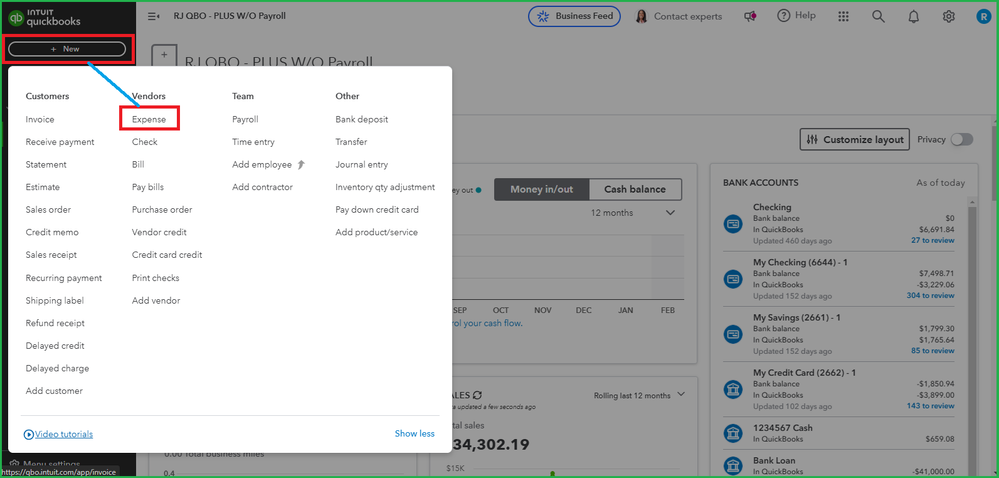The image size is (999, 478).
Task: Select Add contractor menu entry
Action: click(262, 187)
